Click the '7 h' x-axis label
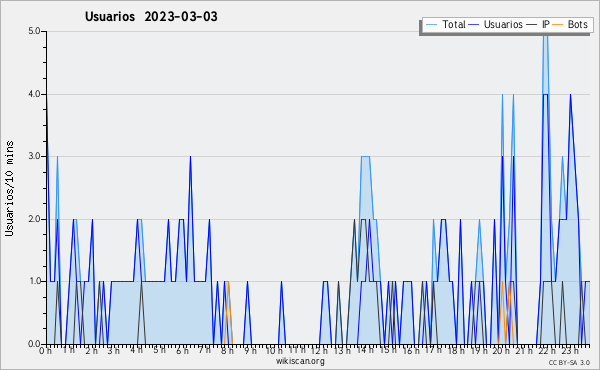The image size is (600, 370). (x=205, y=350)
